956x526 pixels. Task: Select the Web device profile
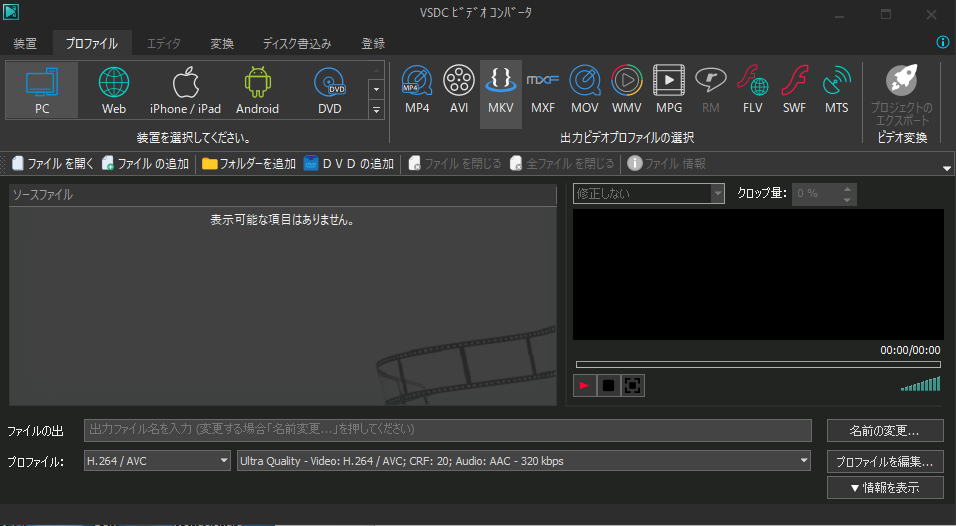(114, 90)
